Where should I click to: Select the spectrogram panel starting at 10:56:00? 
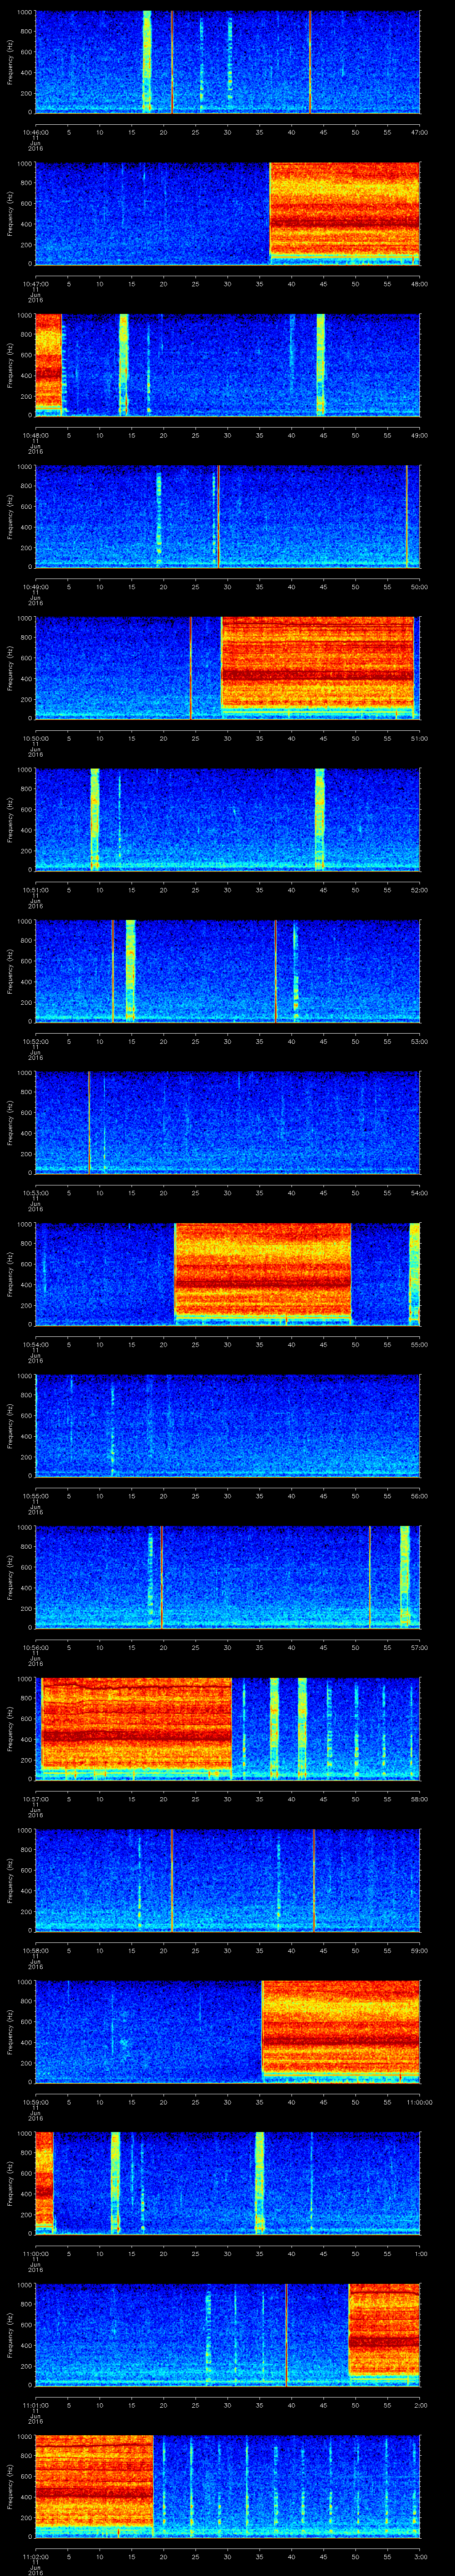pyautogui.click(x=227, y=1577)
